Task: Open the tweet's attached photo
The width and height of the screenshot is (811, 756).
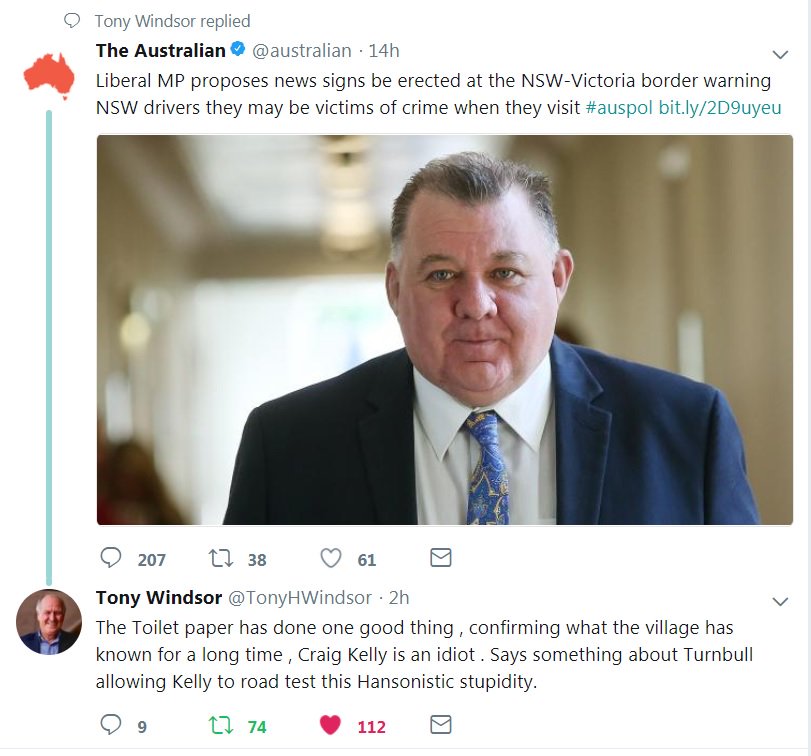Action: (445, 330)
